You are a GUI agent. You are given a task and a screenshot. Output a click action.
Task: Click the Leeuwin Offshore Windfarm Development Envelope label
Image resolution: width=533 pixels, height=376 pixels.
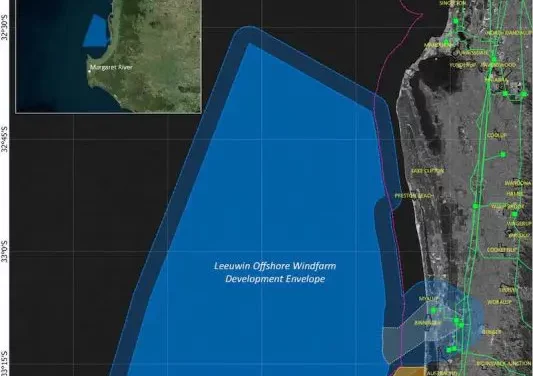pos(275,272)
